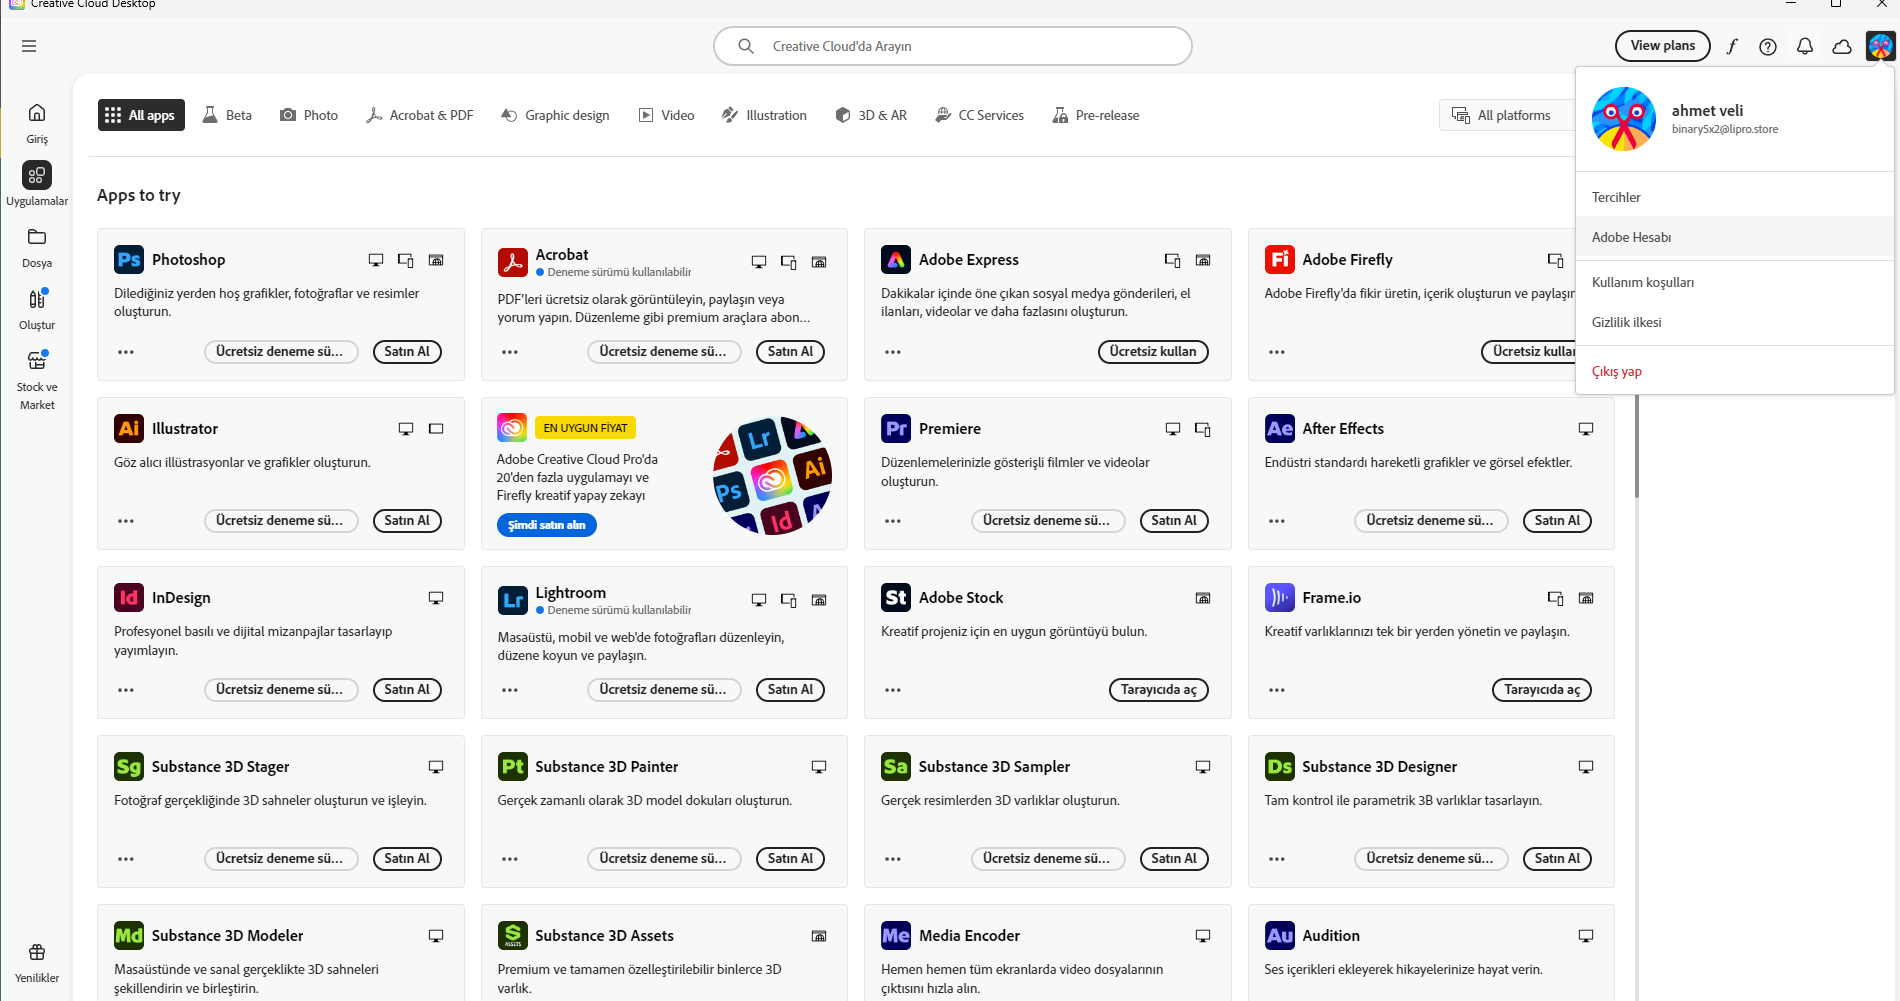1900x1001 pixels.
Task: Switch to the Photo category tab
Action: click(x=309, y=115)
